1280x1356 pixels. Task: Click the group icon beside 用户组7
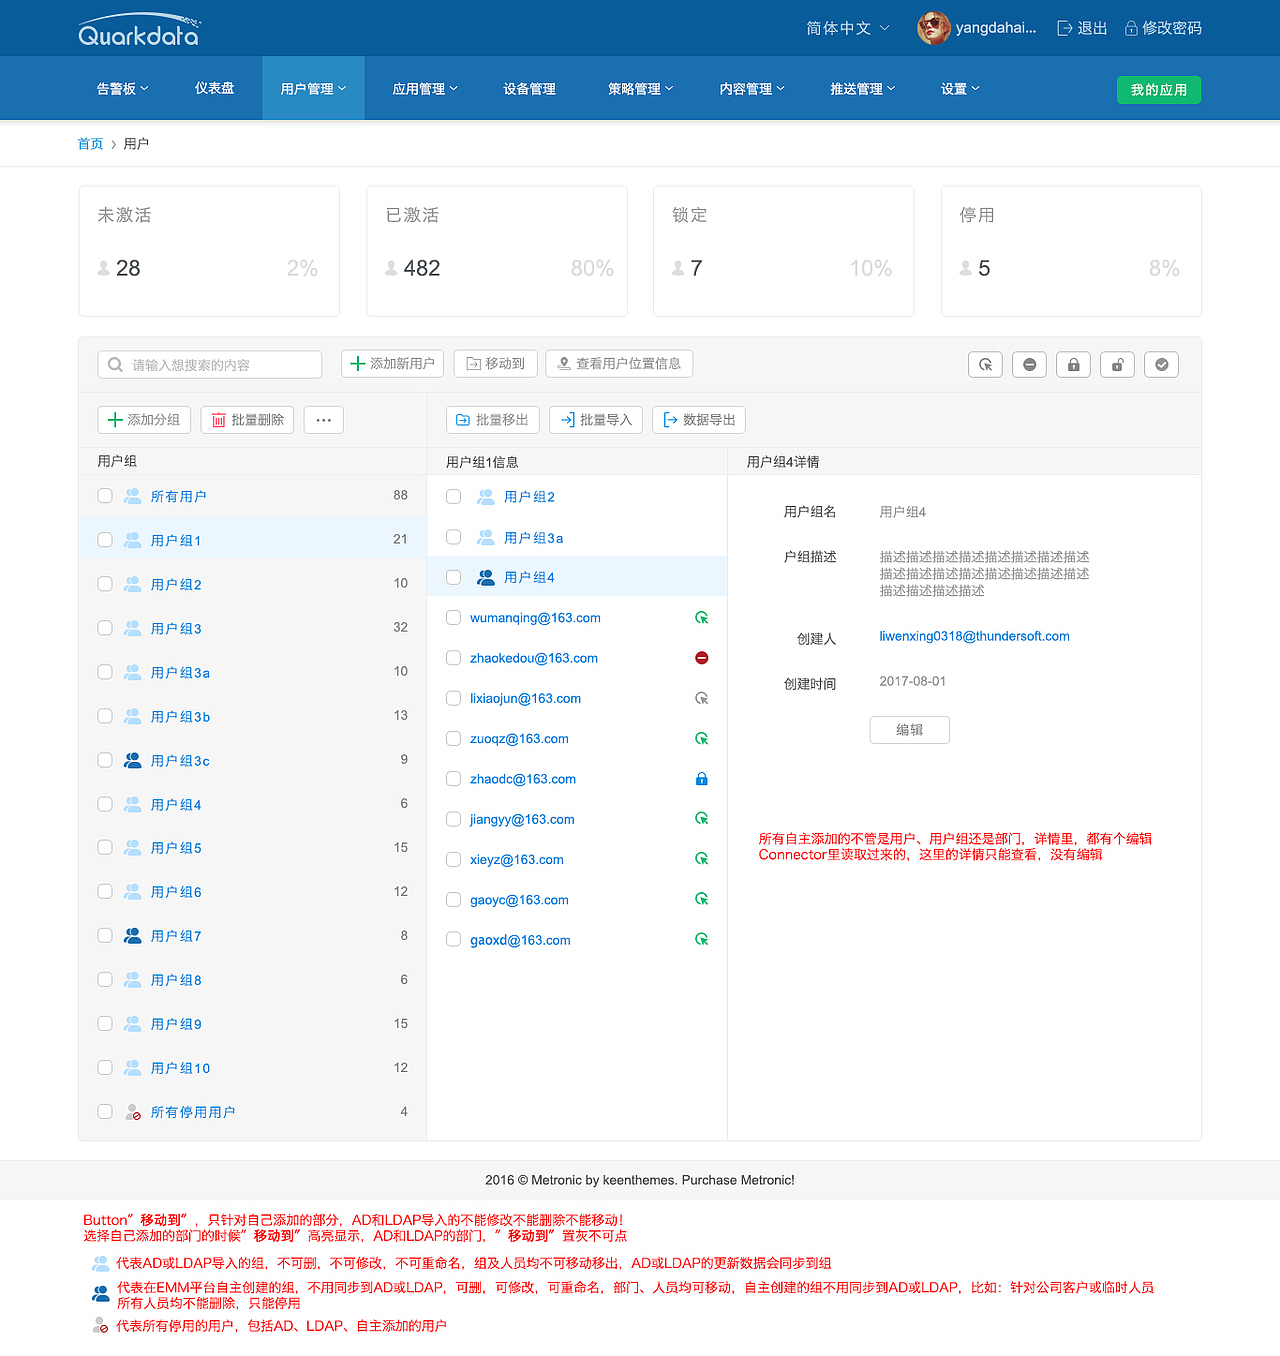132,935
